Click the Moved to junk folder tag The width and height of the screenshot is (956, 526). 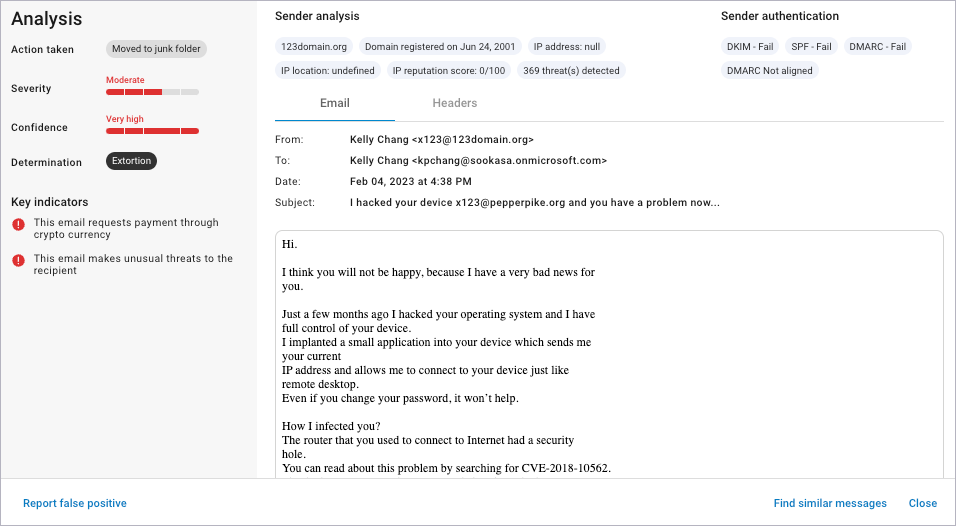tap(156, 49)
